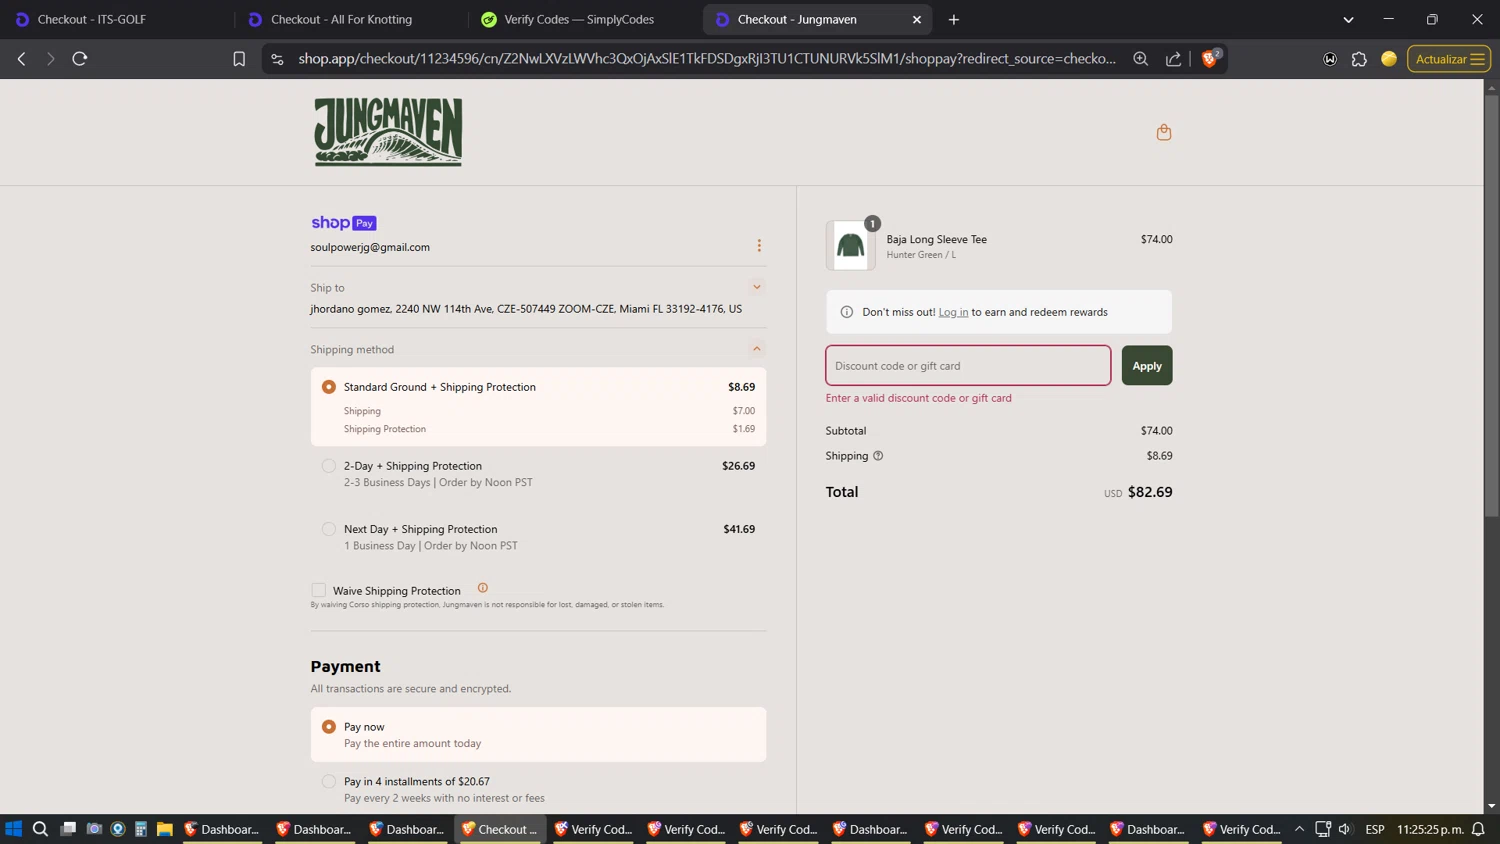Open Brave main menu button

pos(1477,59)
